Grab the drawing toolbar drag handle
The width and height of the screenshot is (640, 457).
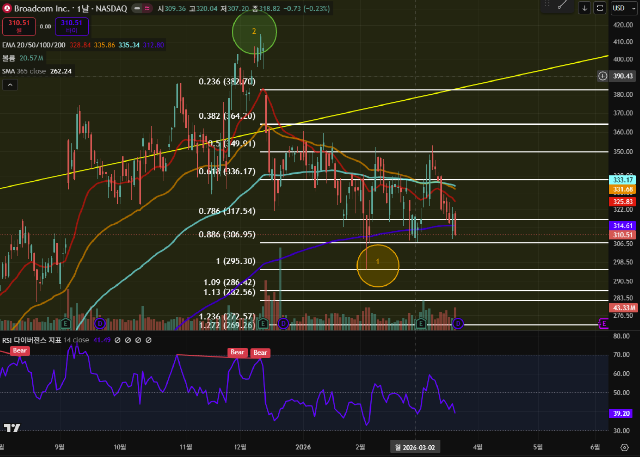[547, 5]
